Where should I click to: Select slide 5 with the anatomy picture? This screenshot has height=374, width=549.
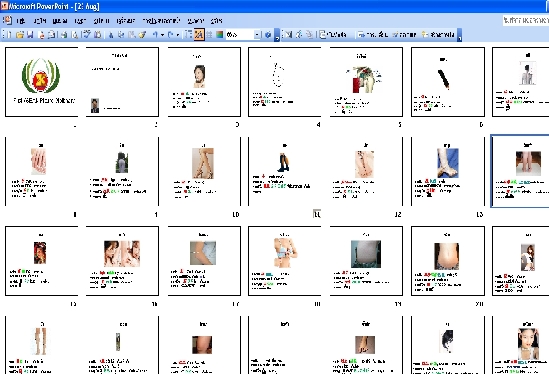coord(366,82)
